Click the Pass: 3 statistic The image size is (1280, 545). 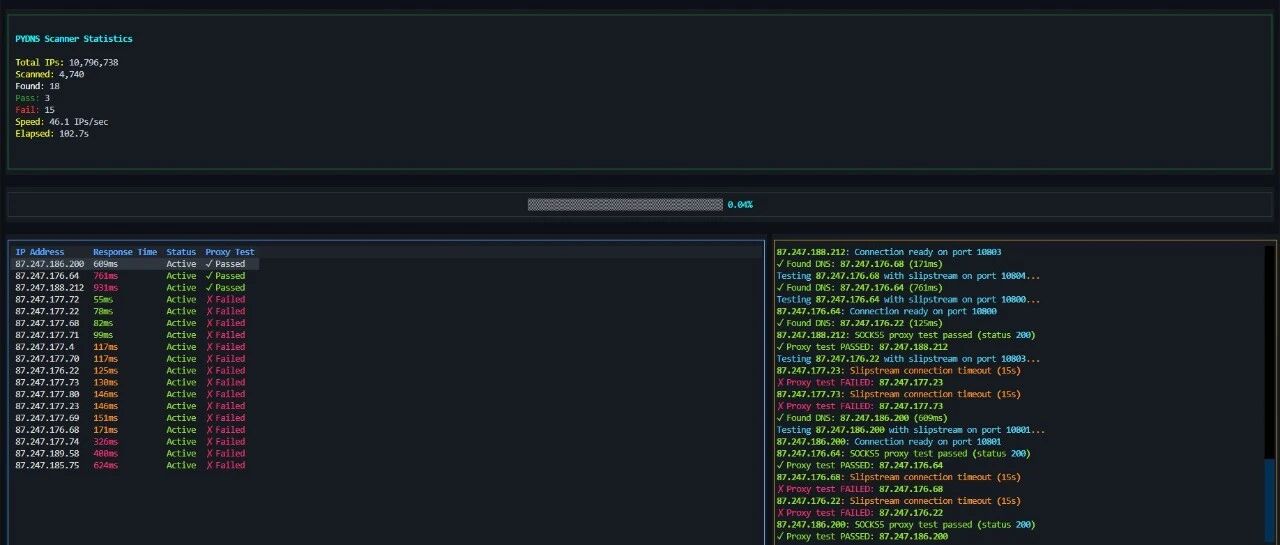[x=33, y=98]
